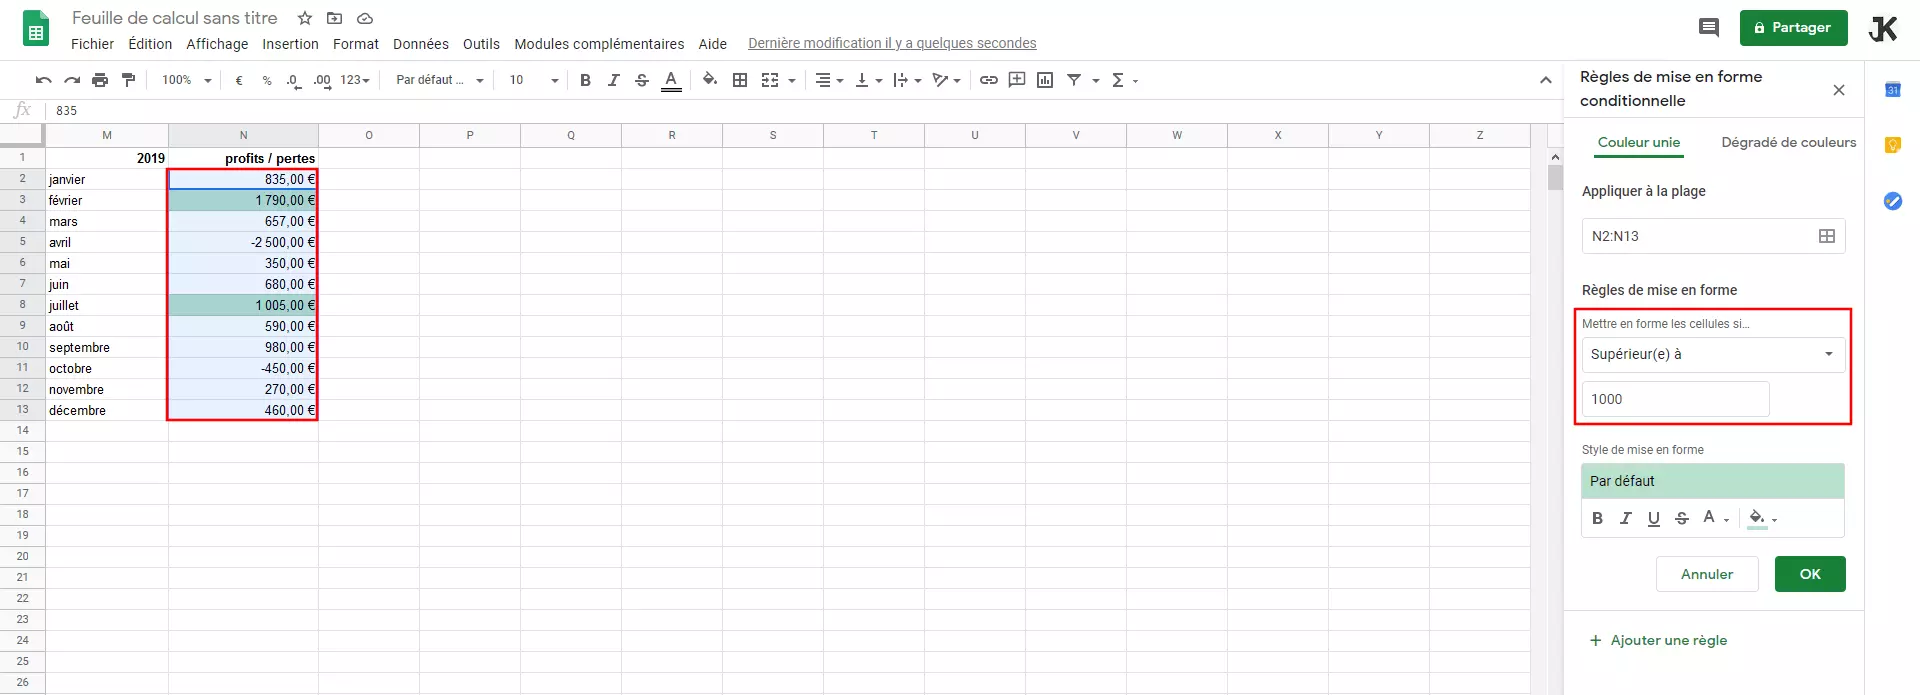The width and height of the screenshot is (1920, 695).
Task: Confirm rule with OK button
Action: click(x=1810, y=574)
